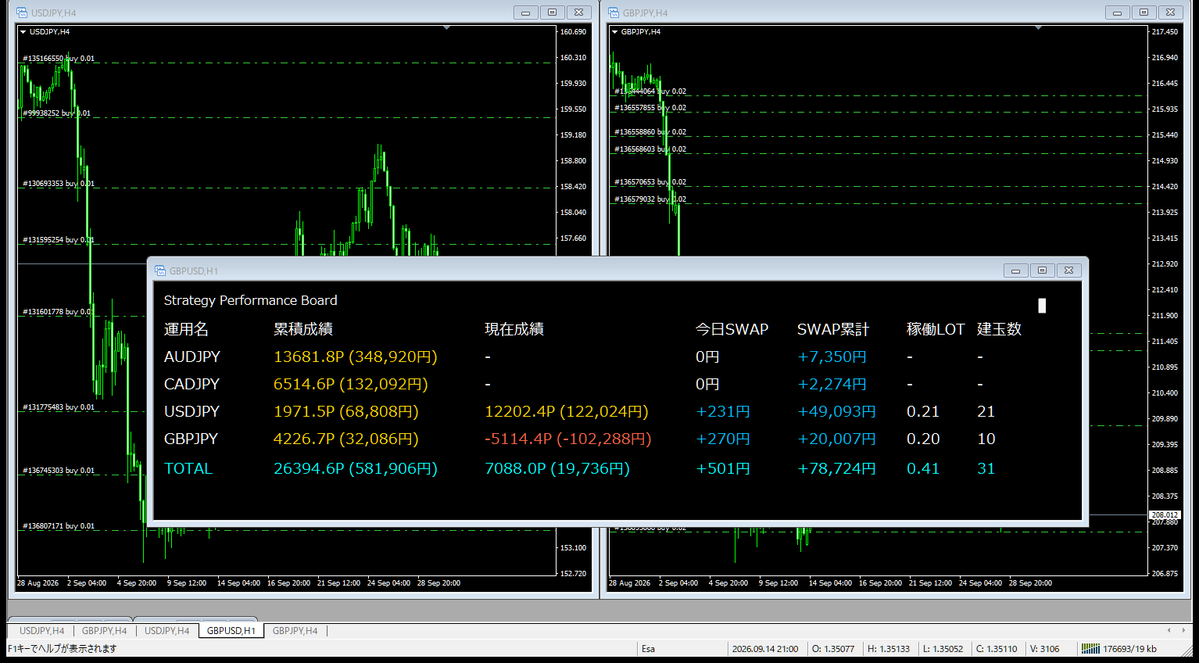This screenshot has height=663, width=1199.
Task: Select the GBPJPY,H4 tab right of GBPUSD,H1
Action: point(295,631)
